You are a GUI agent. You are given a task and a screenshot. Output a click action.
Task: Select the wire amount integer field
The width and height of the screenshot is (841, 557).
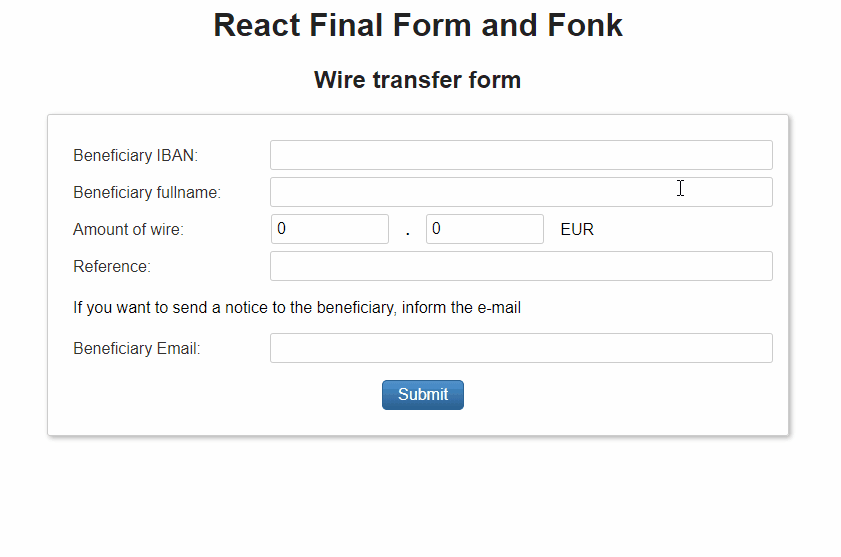pyautogui.click(x=329, y=229)
